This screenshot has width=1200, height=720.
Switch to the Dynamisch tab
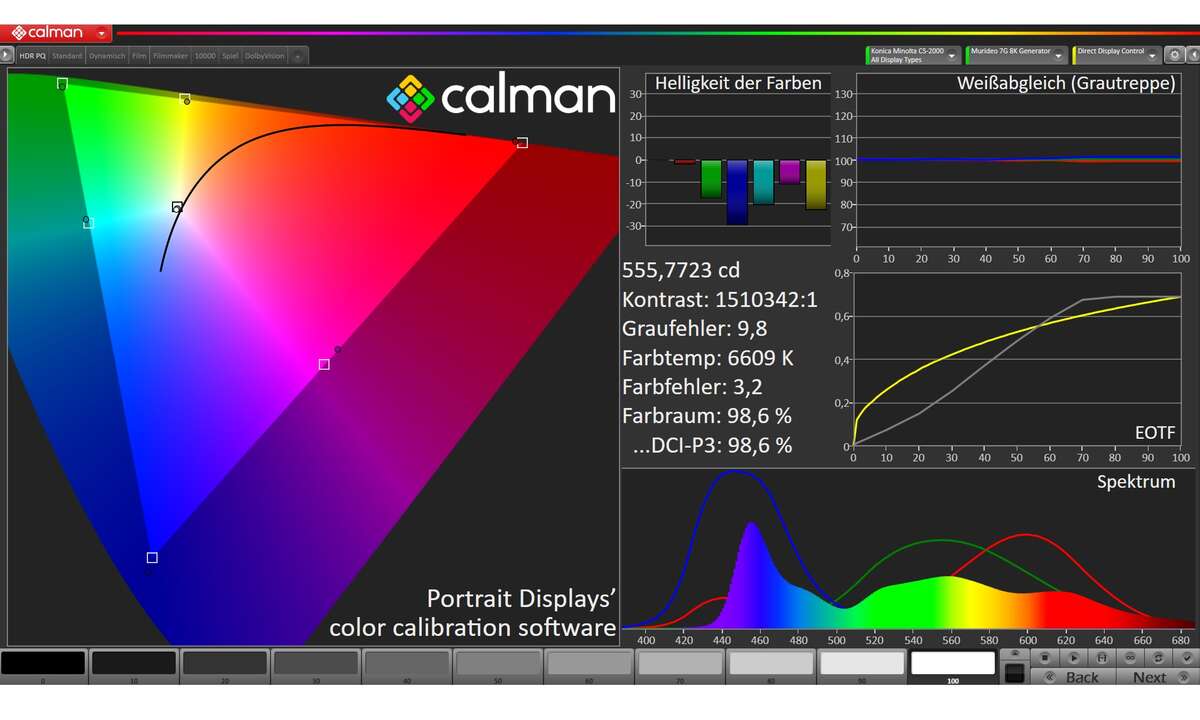(x=107, y=56)
